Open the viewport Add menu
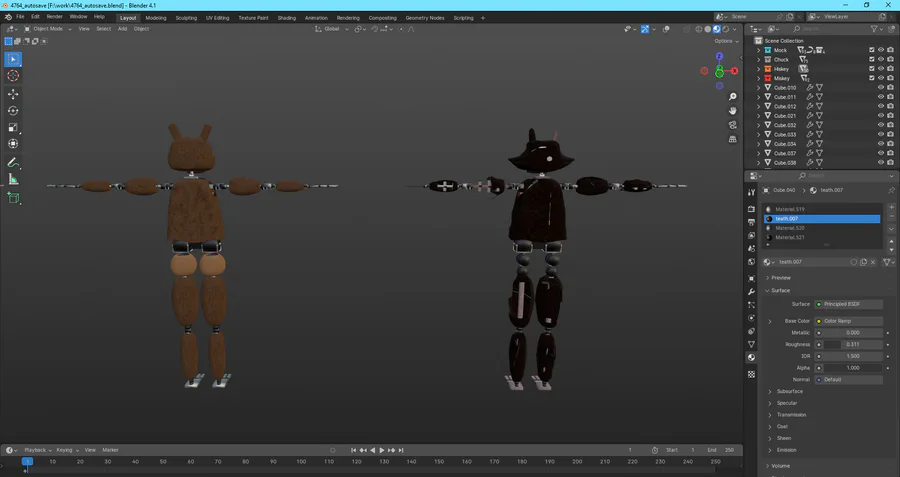 click(x=122, y=29)
